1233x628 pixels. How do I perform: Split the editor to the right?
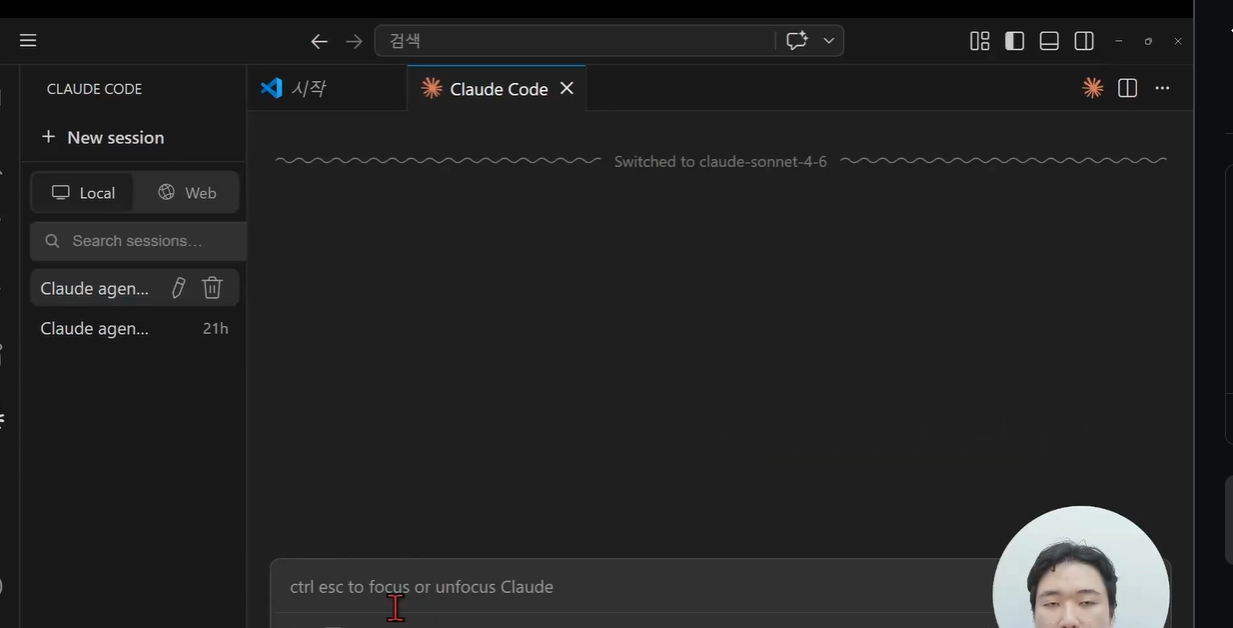1128,88
